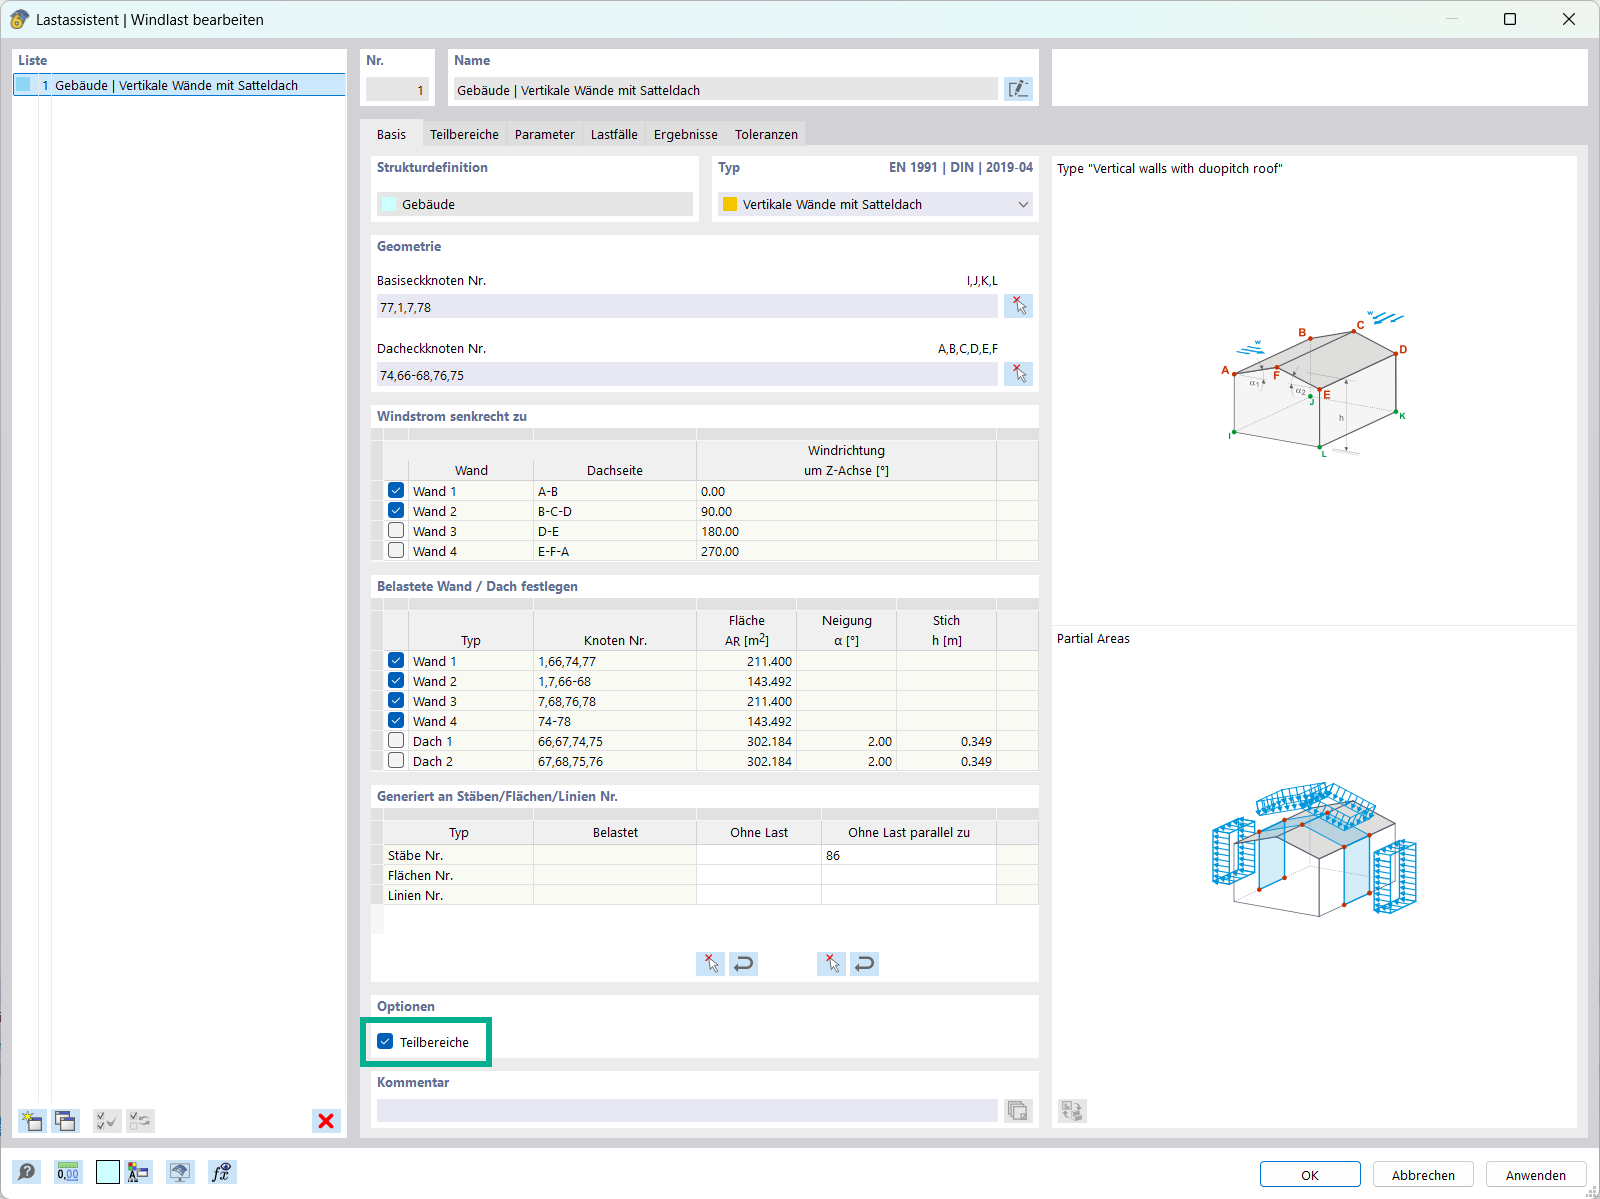Open the Teilbereiche tab

pyautogui.click(x=464, y=134)
